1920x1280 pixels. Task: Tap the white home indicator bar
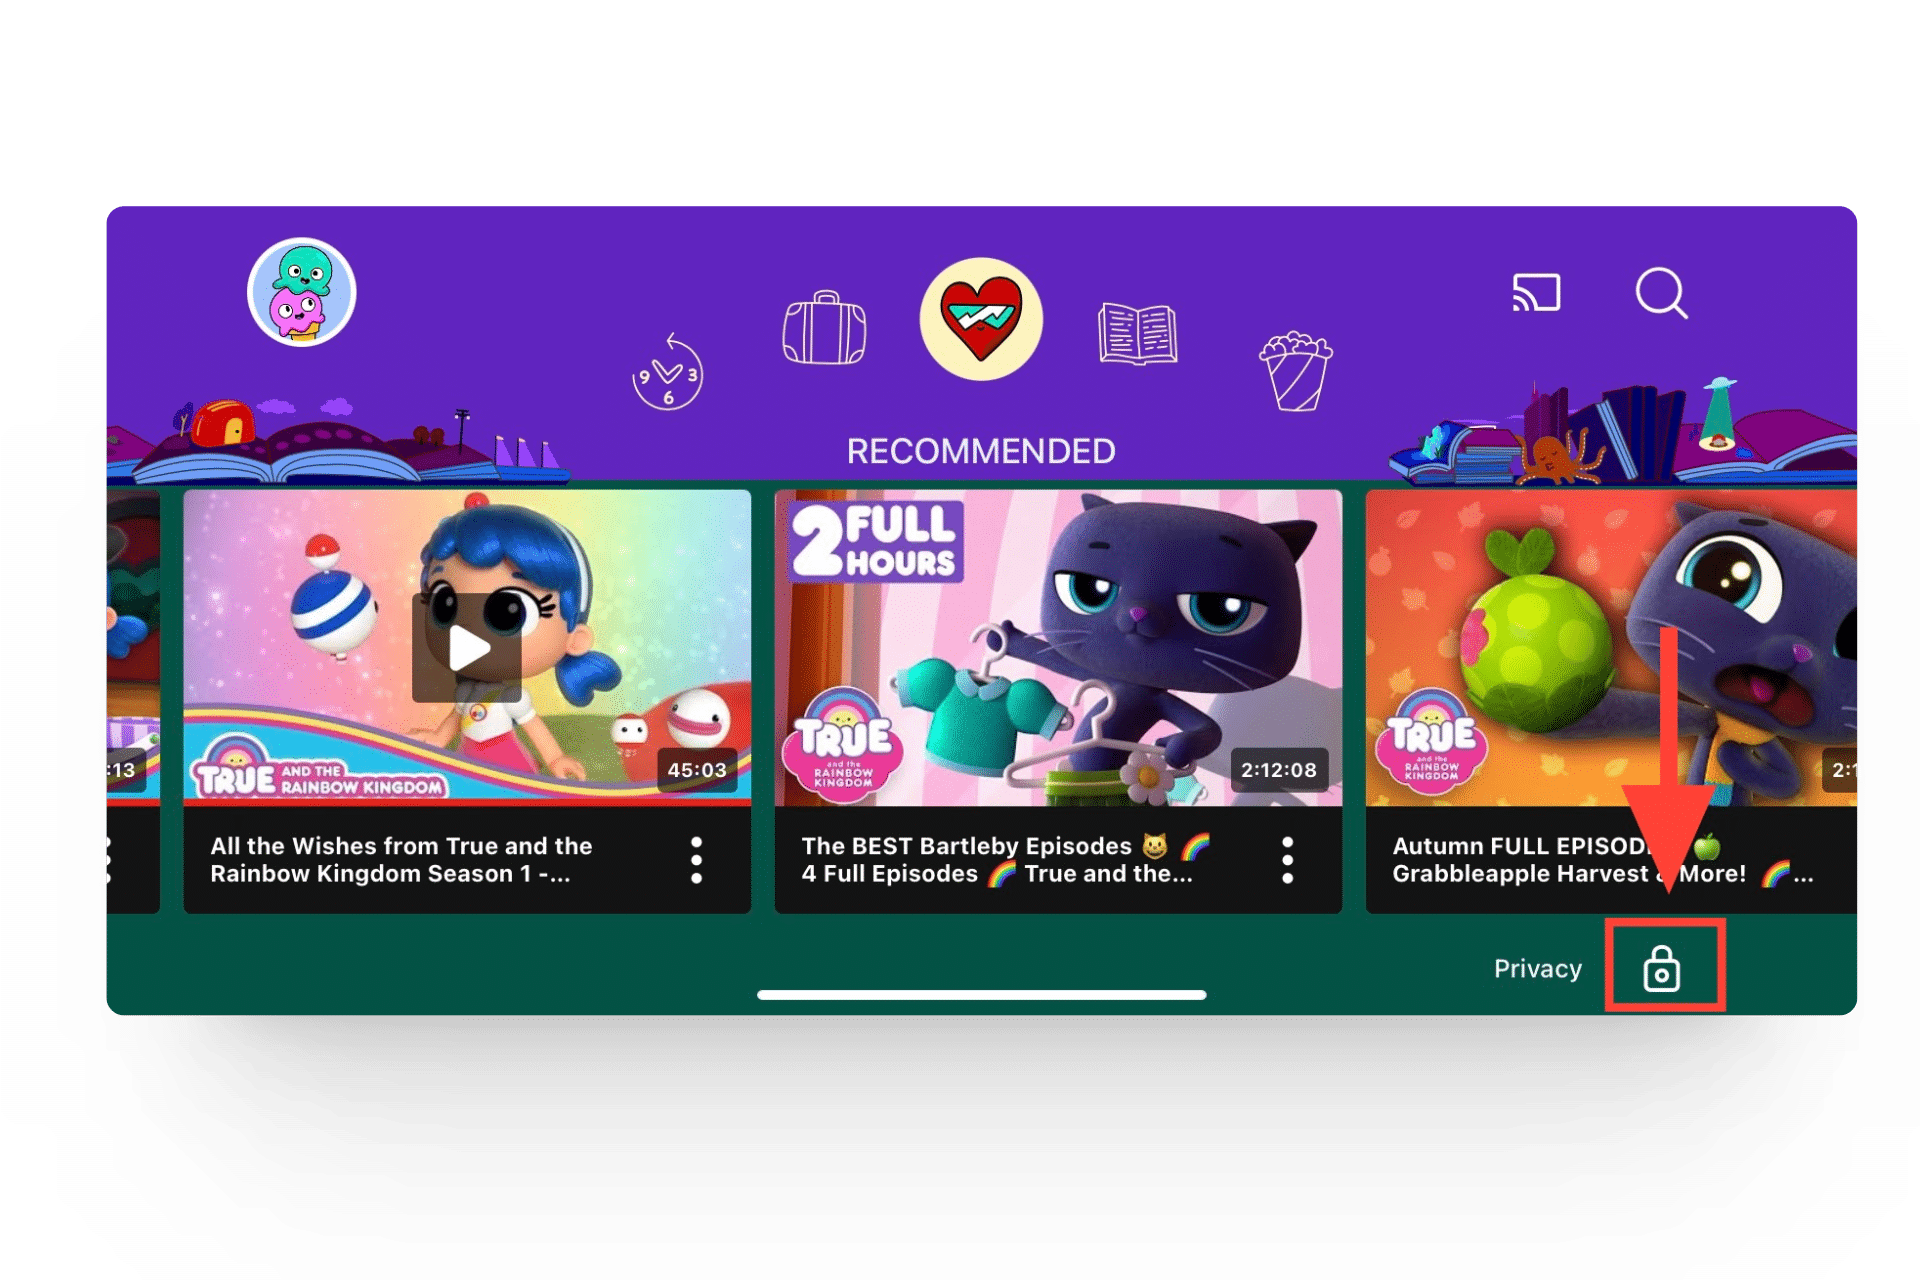click(981, 995)
